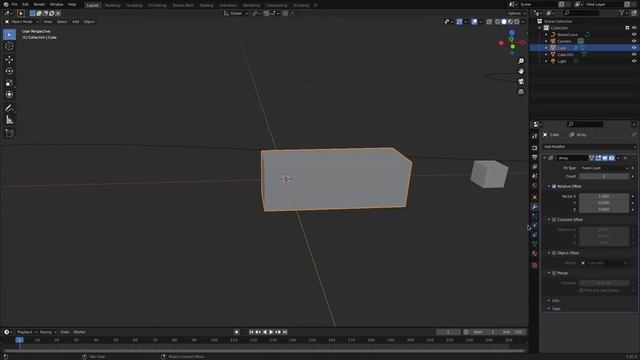This screenshot has height=360, width=640.
Task: Open the Material properties tab icon
Action: click(535, 253)
